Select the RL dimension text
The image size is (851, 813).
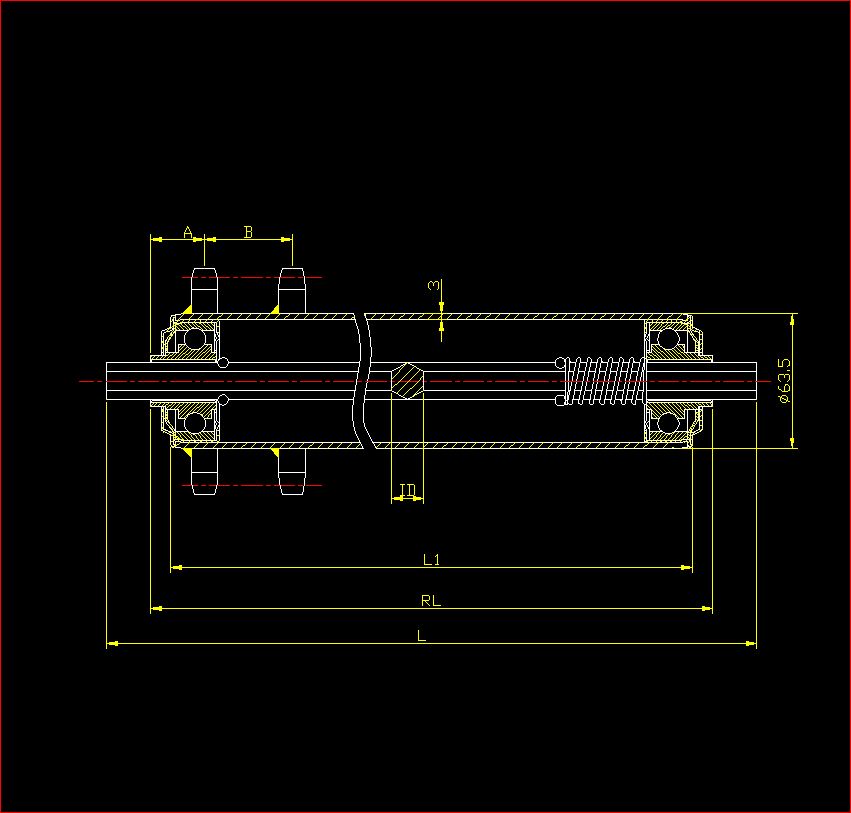[x=431, y=601]
